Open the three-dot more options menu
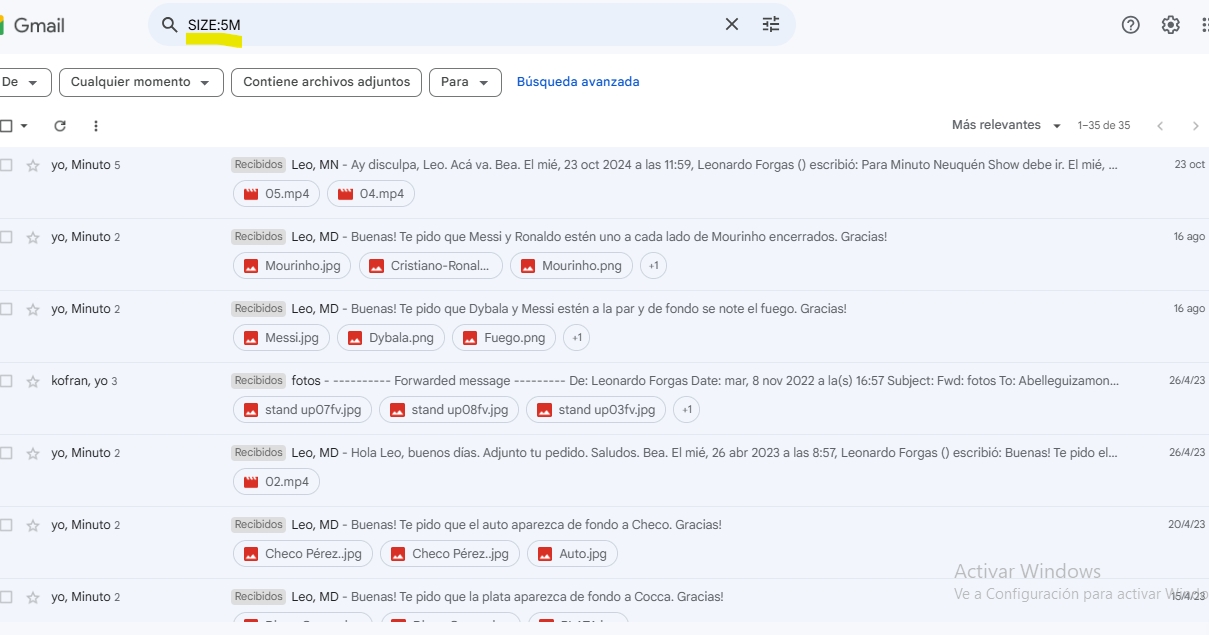1209x635 pixels. [x=96, y=126]
